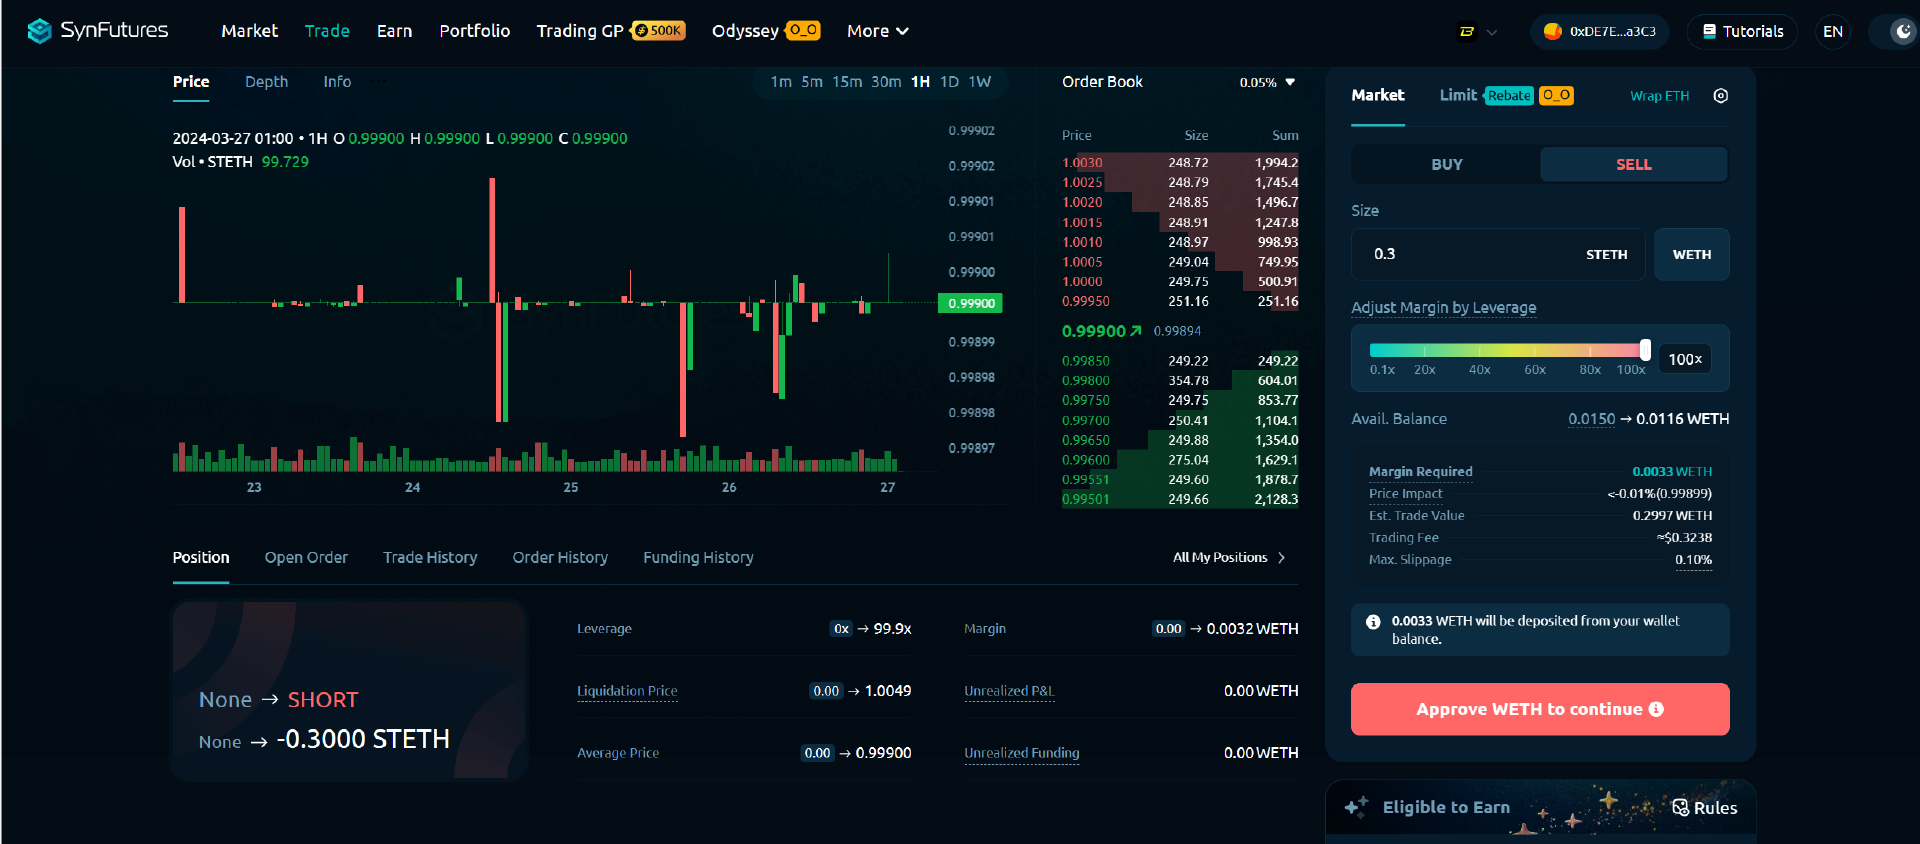Click the SynFutures logo icon
The width and height of the screenshot is (1920, 844).
pos(39,31)
